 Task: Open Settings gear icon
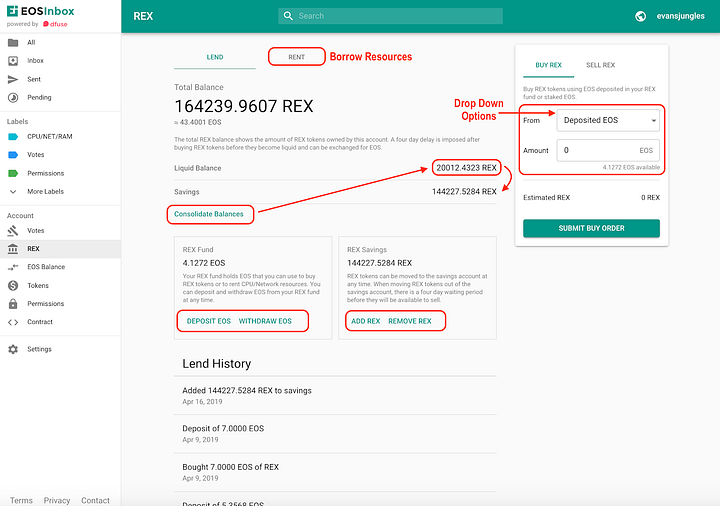pyautogui.click(x=13, y=349)
